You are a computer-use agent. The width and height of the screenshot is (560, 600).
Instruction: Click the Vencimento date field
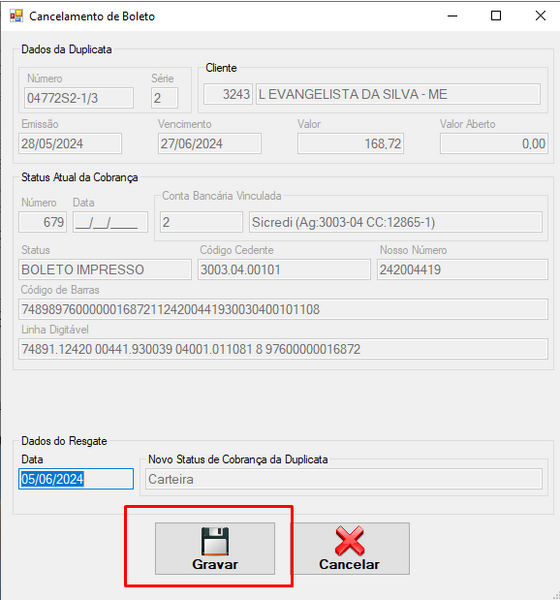click(209, 144)
